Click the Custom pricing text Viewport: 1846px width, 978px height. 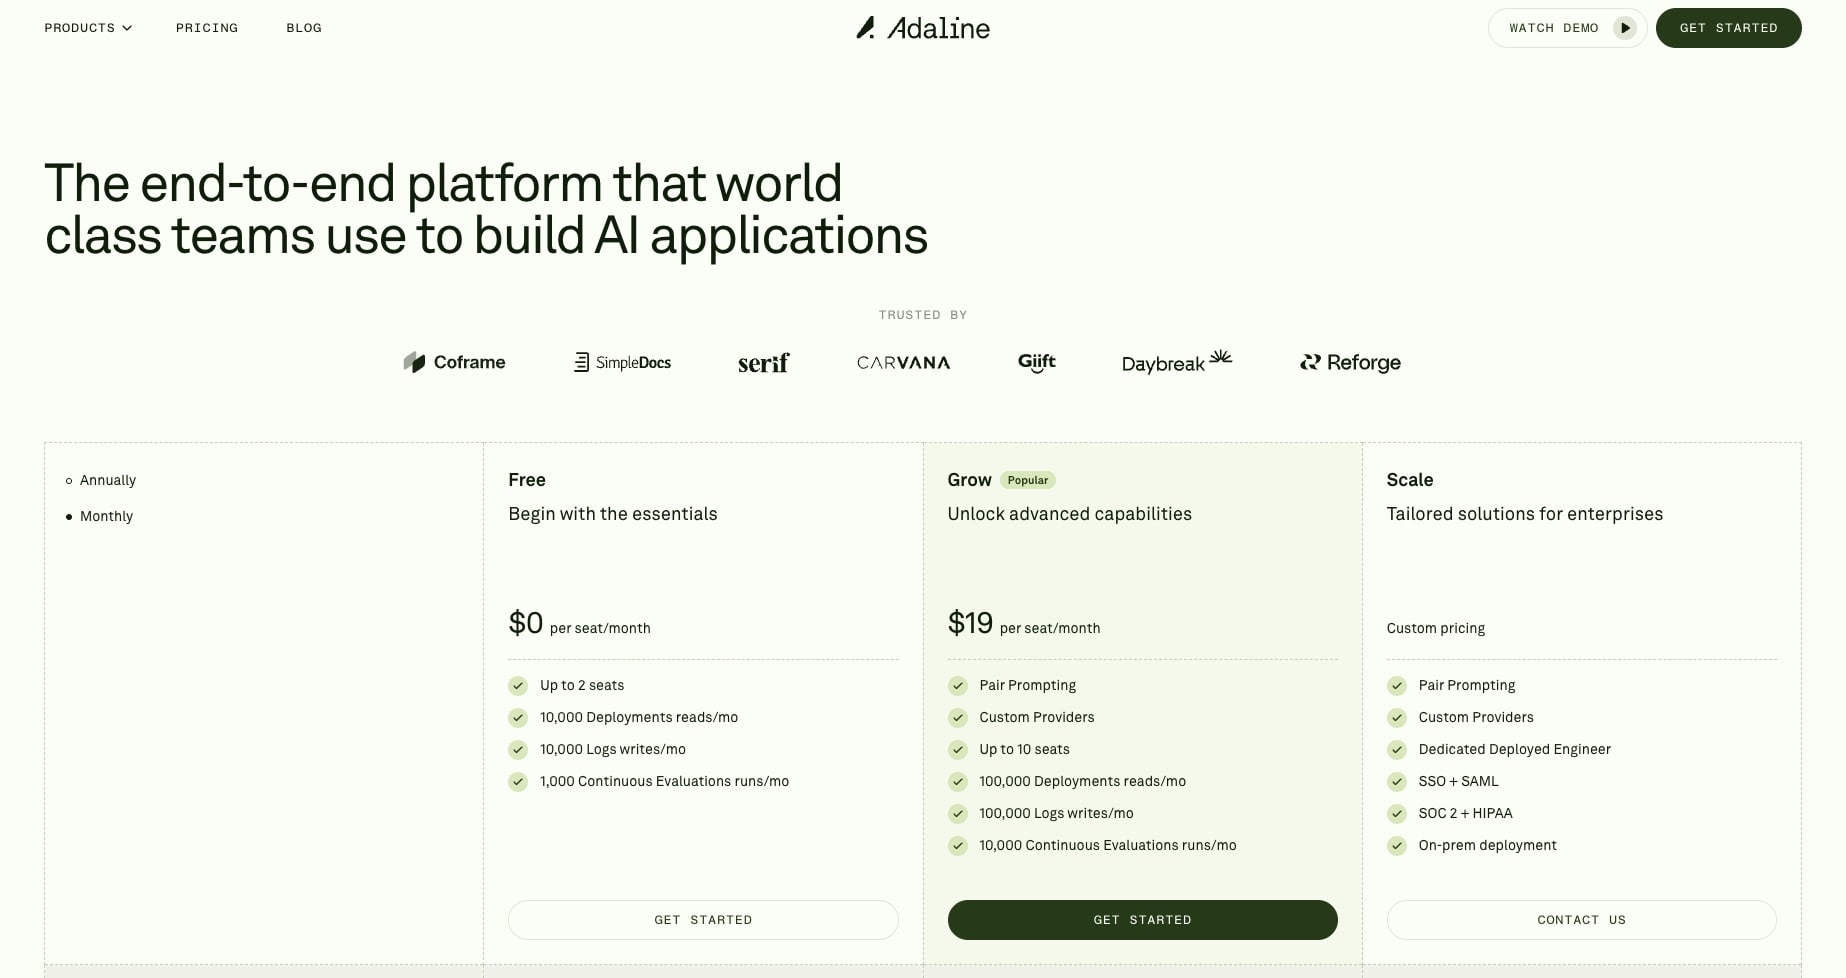(x=1436, y=628)
